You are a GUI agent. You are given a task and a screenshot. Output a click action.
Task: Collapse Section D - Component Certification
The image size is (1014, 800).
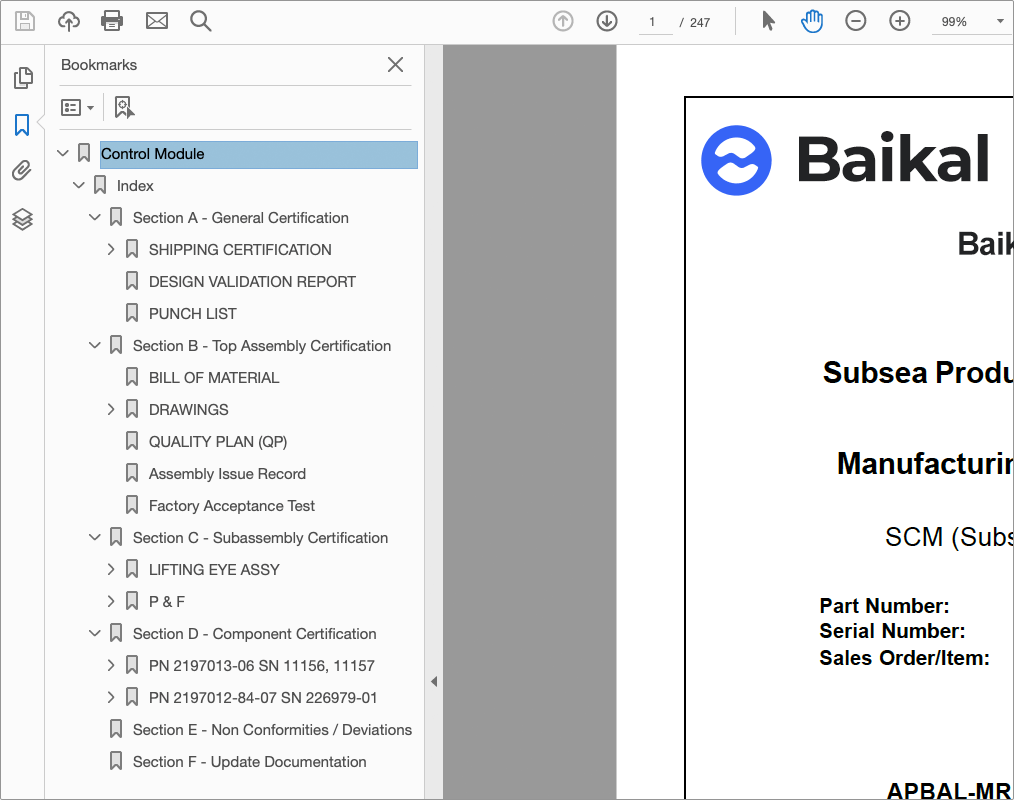click(x=94, y=633)
